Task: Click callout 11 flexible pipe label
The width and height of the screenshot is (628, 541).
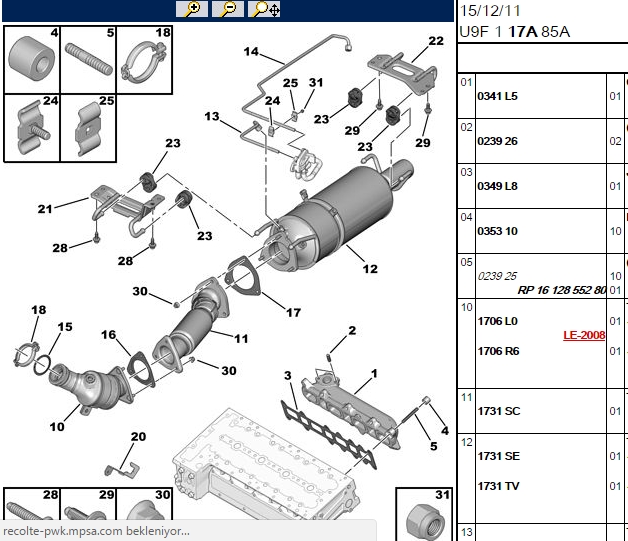Action: coord(241,339)
